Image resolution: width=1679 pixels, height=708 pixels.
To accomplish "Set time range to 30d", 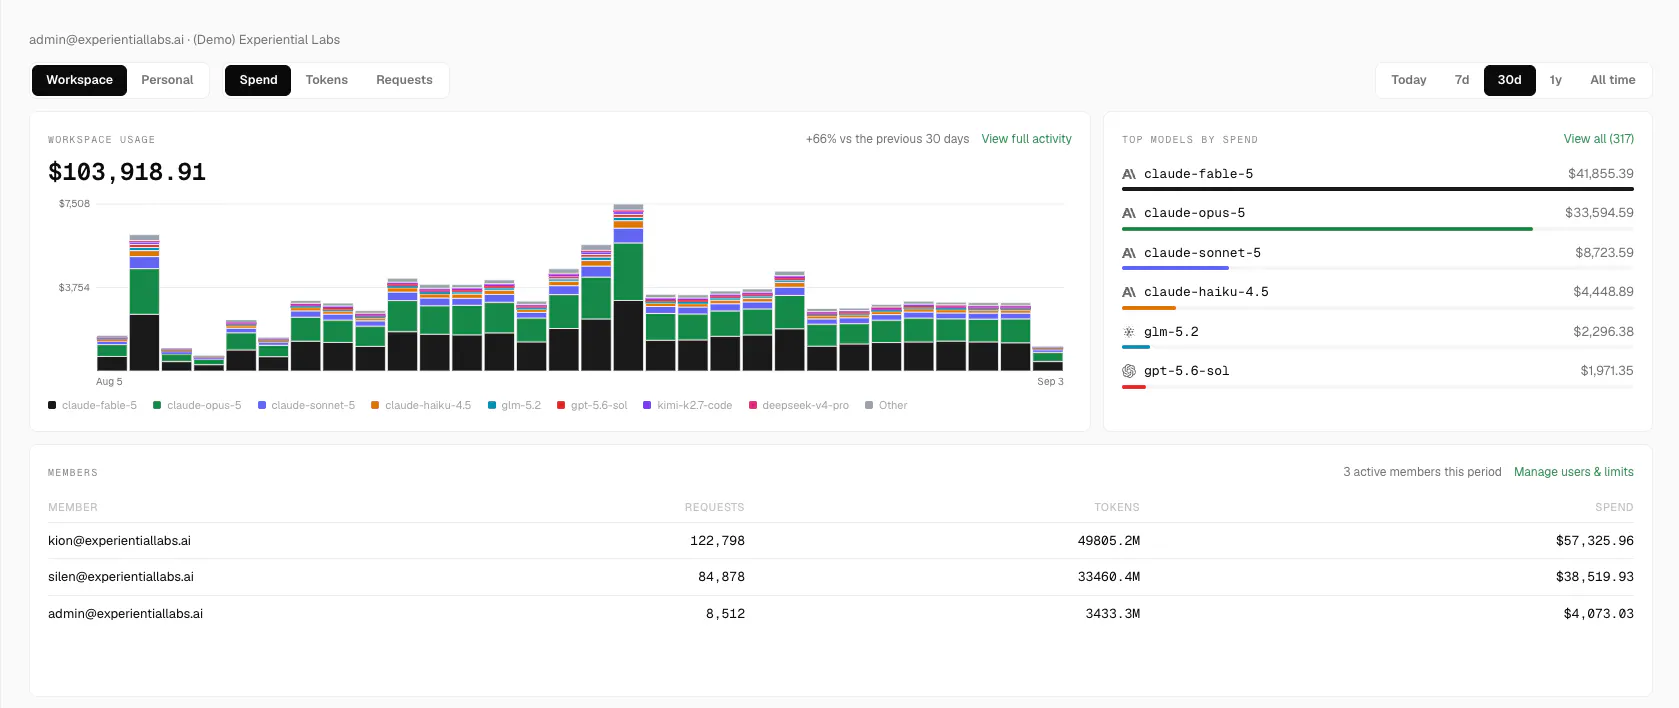I will click(1510, 80).
